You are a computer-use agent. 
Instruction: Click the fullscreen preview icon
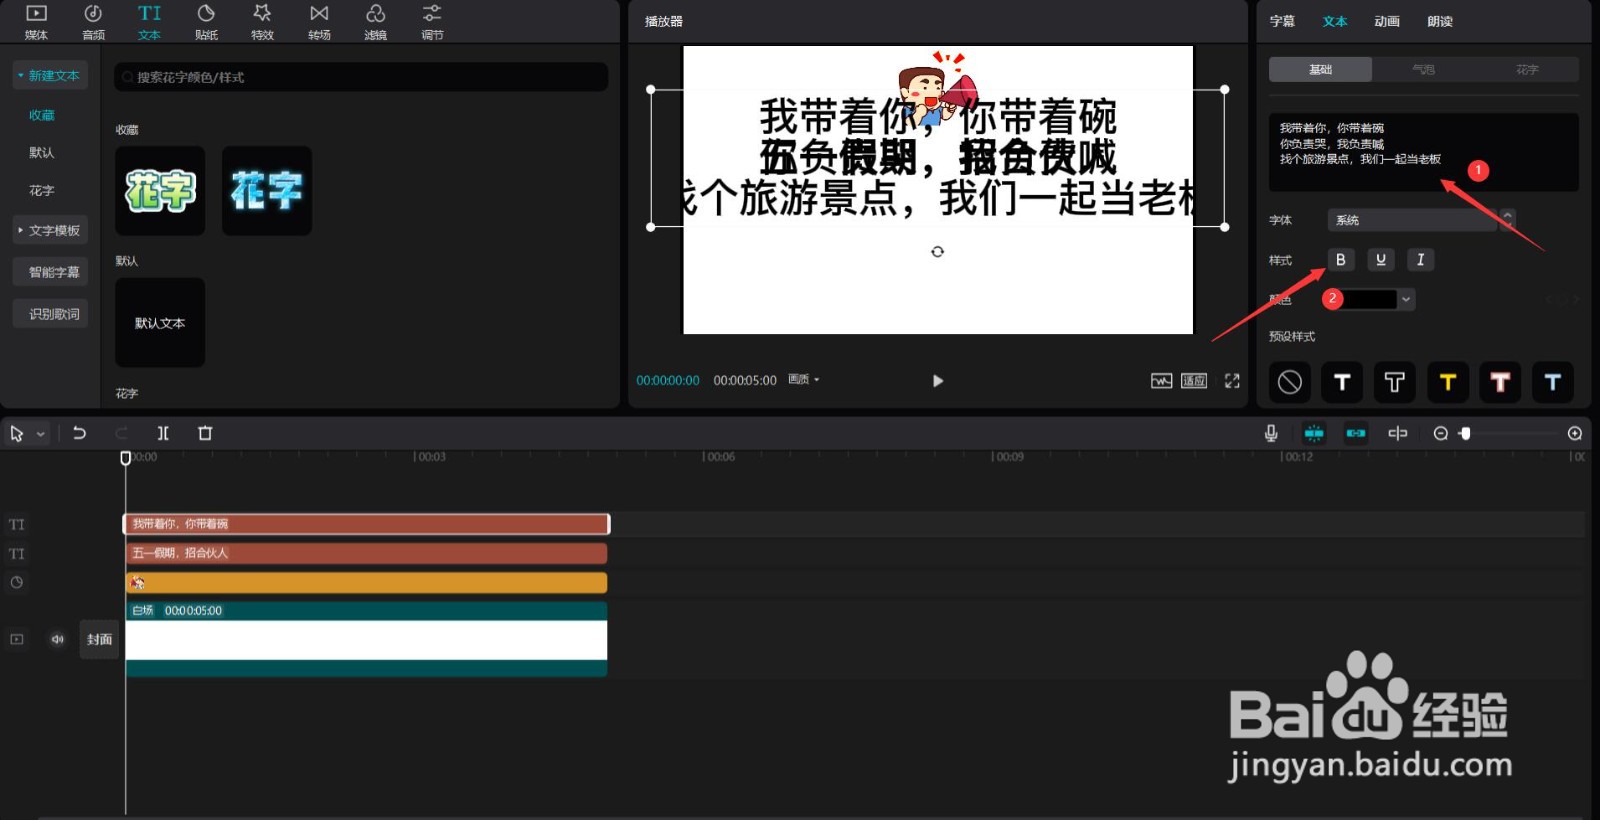click(1232, 381)
